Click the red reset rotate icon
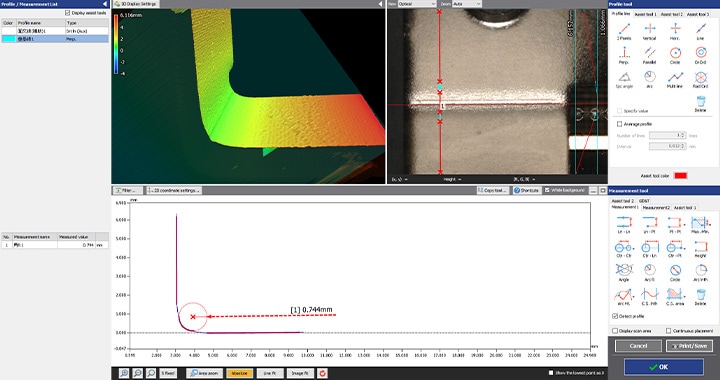This screenshot has width=720, height=380. tap(322, 373)
